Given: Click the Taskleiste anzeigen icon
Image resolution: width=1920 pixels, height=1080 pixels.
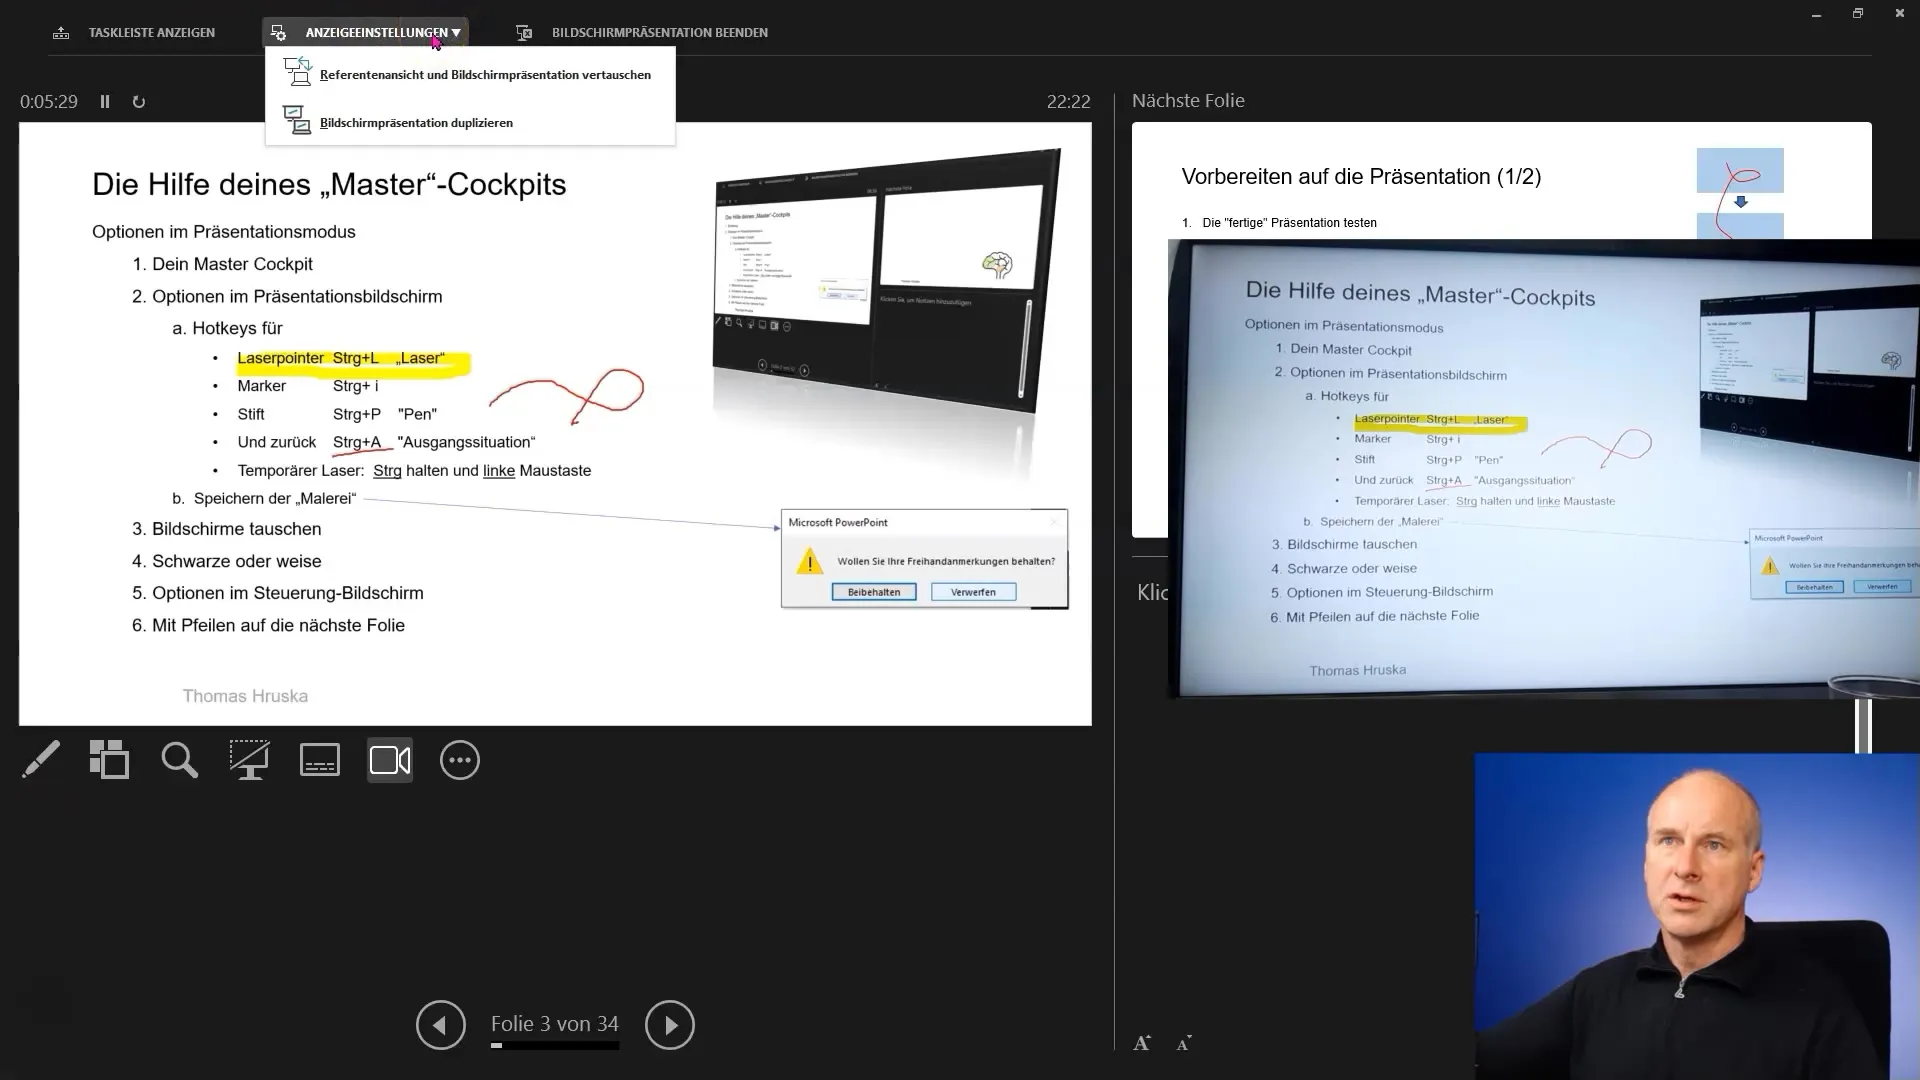Looking at the screenshot, I should pos(61,33).
